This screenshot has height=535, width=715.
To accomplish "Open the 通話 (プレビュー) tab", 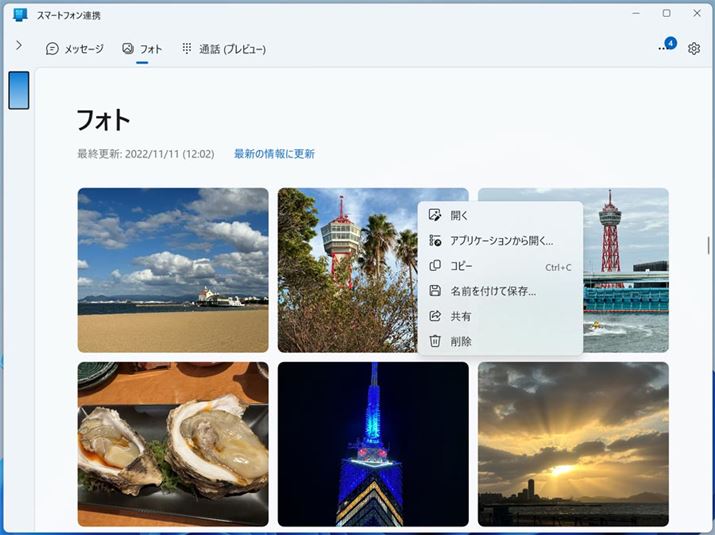I will [x=223, y=48].
